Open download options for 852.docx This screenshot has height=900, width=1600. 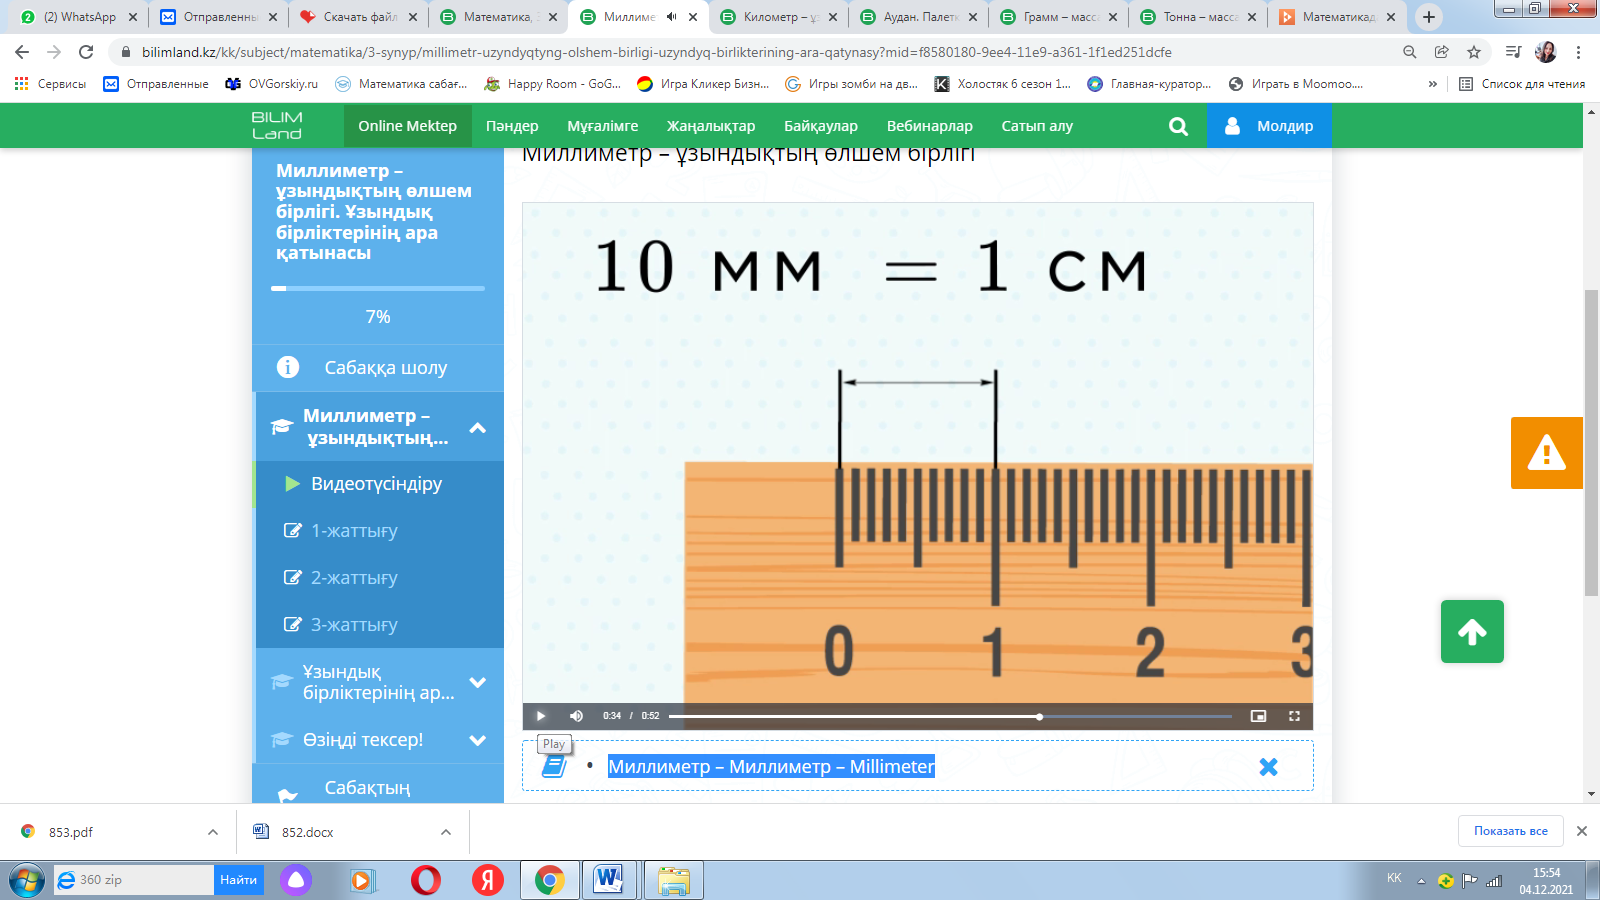click(446, 832)
